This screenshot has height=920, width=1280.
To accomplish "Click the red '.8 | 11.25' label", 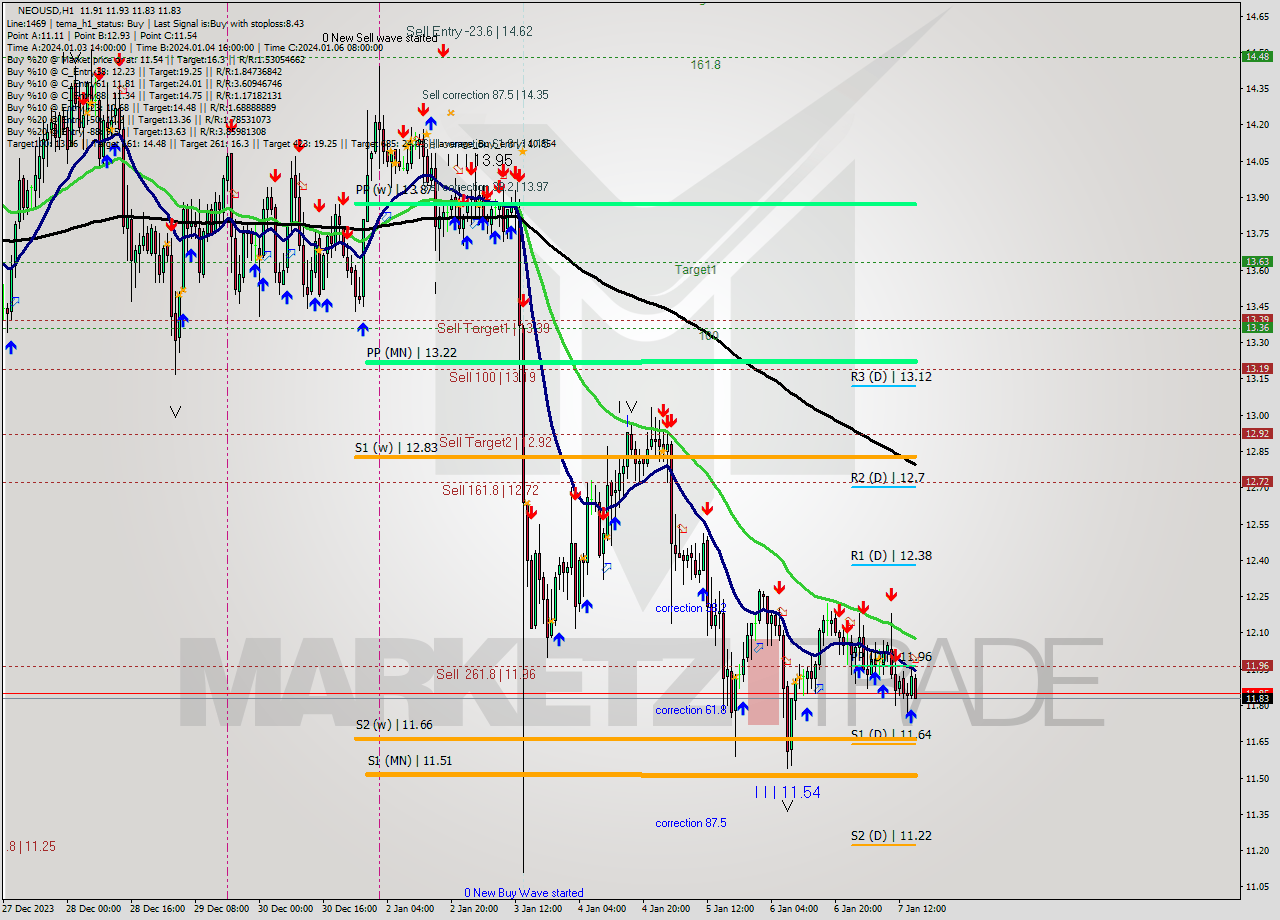I will 31,846.
